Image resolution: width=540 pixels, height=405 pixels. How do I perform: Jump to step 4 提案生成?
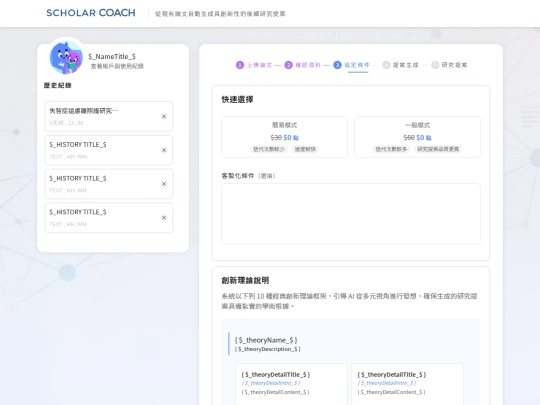click(x=400, y=65)
